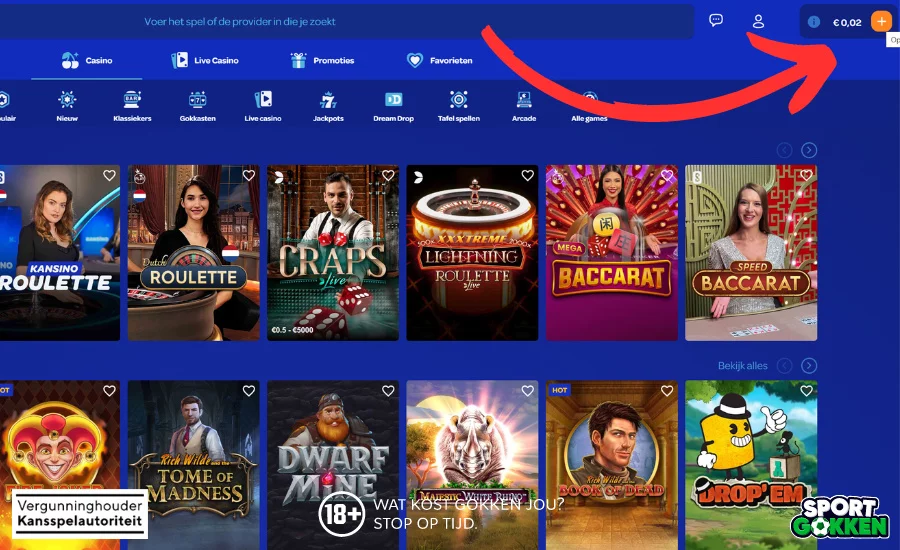Select the Klassiekers category
Image resolution: width=900 pixels, height=550 pixels.
(x=133, y=106)
